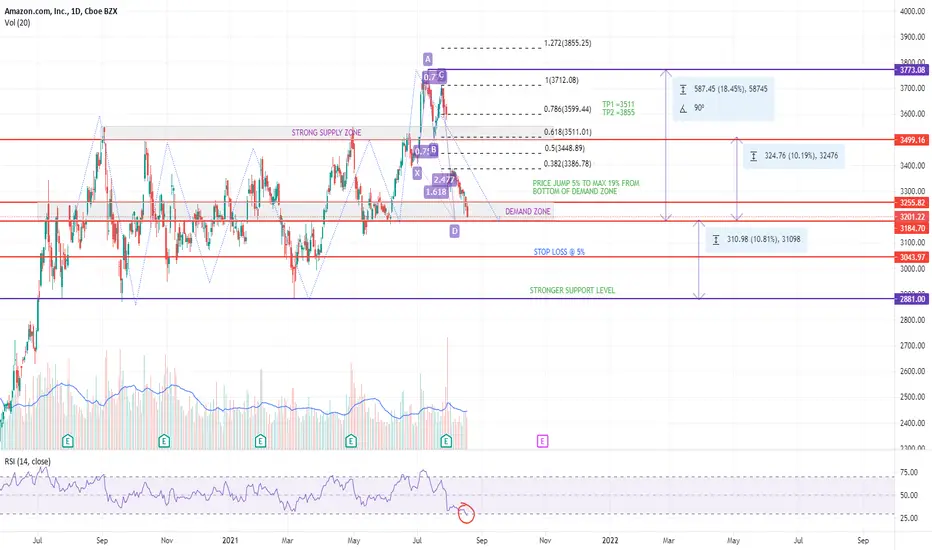Click the 3100.00 price axis label

coord(912,243)
